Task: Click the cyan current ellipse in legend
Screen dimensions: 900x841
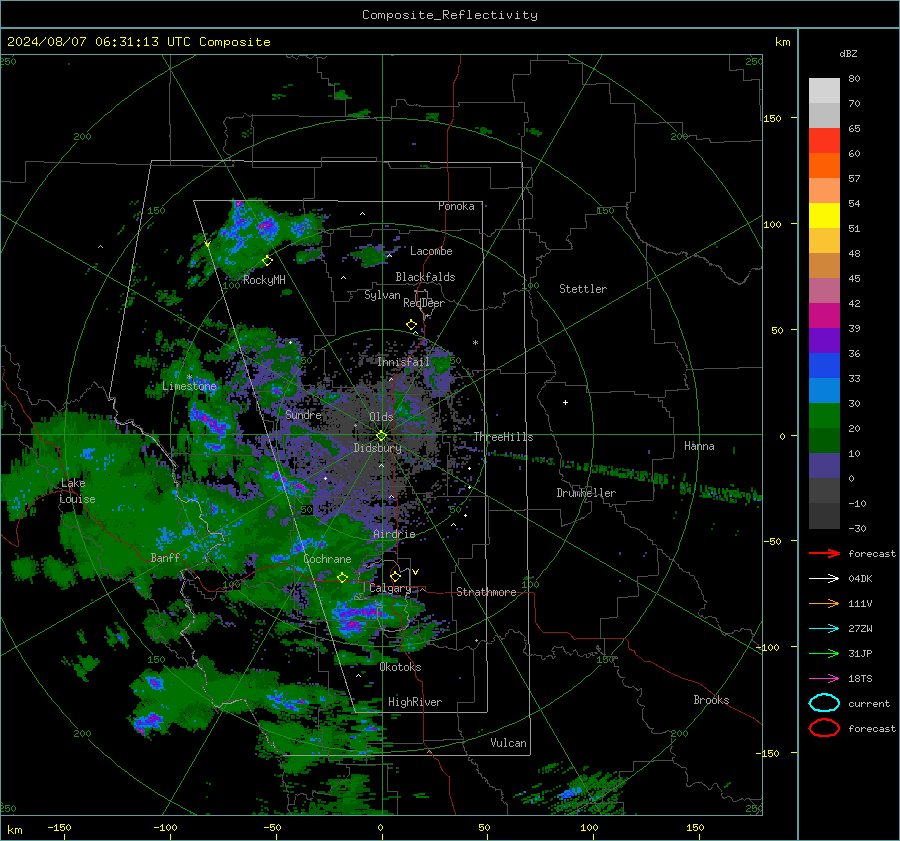Action: click(x=824, y=703)
